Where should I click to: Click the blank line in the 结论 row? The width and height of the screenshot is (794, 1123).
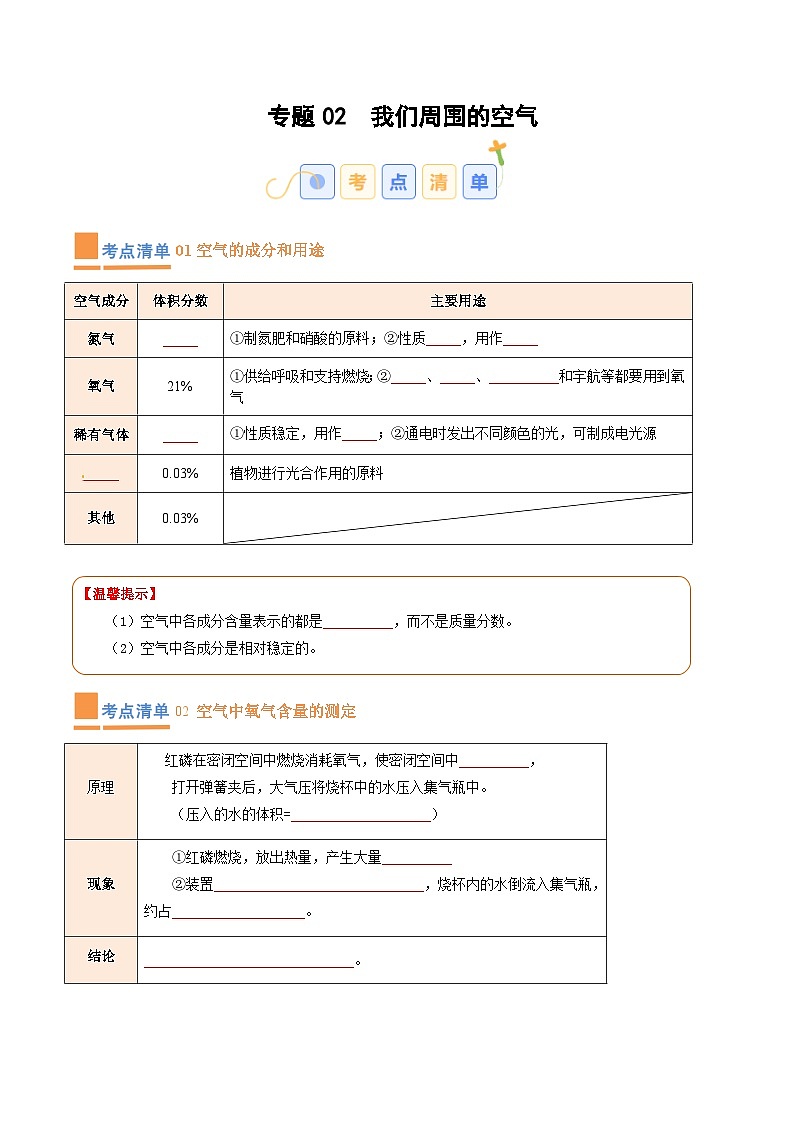point(249,962)
